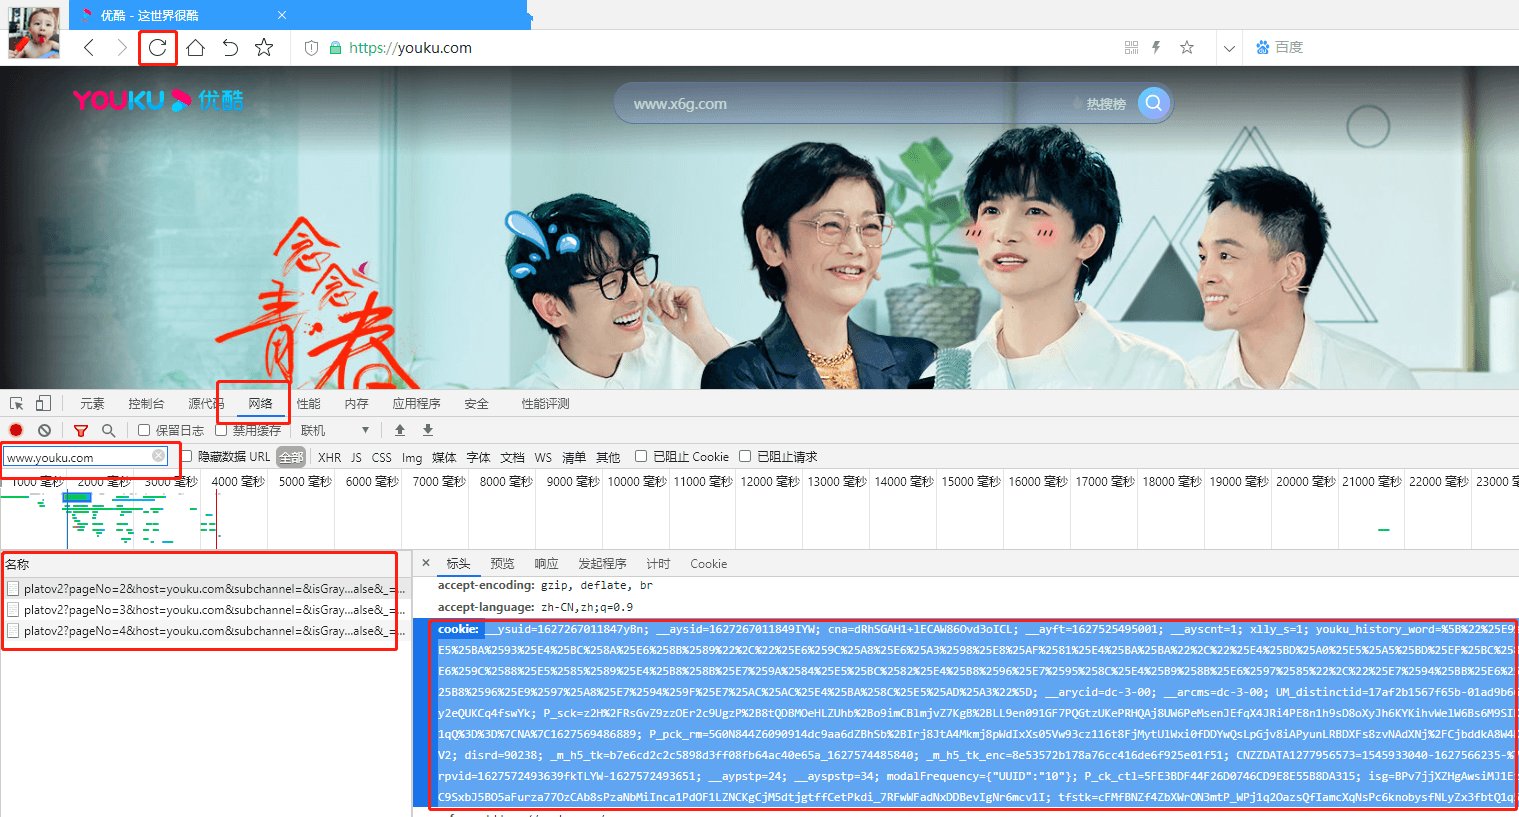The height and width of the screenshot is (817, 1519).
Task: Switch to the 元素 DevTools tab
Action: click(x=92, y=404)
